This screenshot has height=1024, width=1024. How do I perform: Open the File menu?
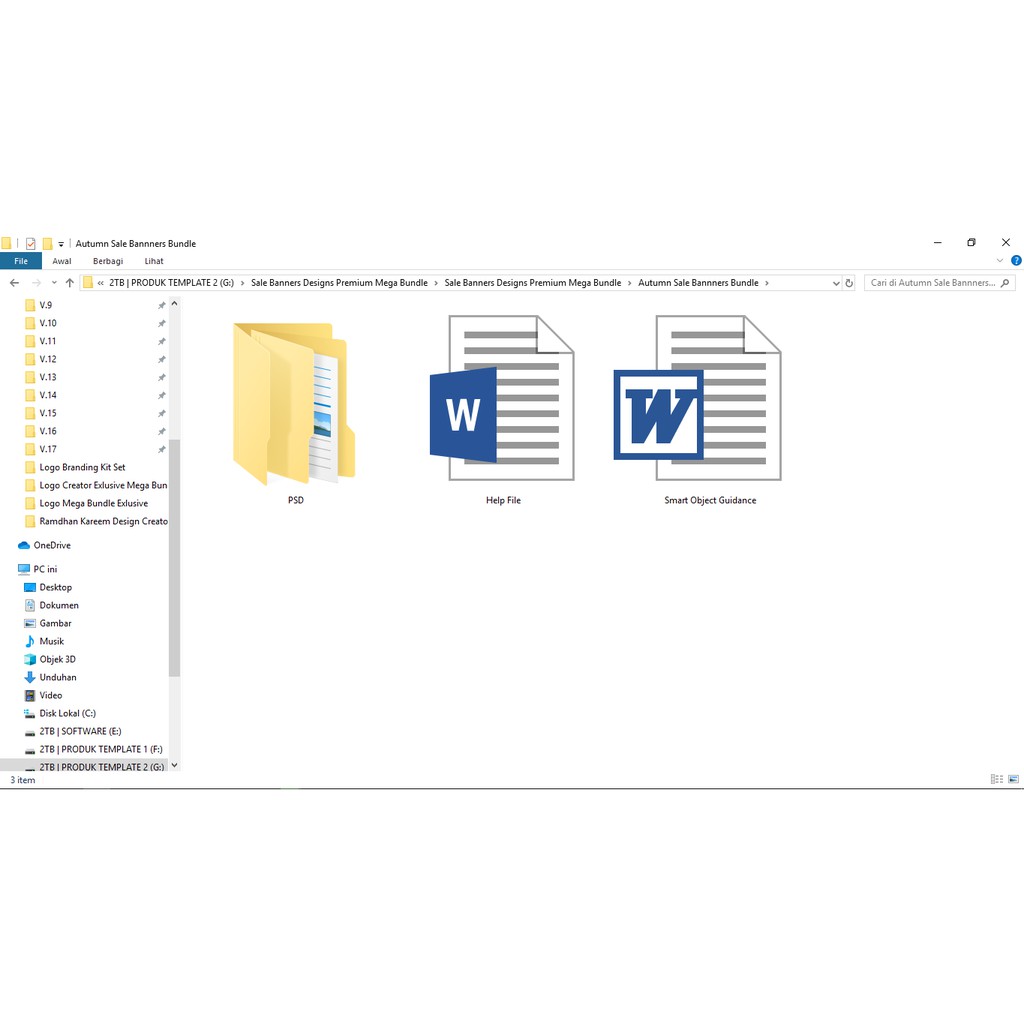click(21, 261)
